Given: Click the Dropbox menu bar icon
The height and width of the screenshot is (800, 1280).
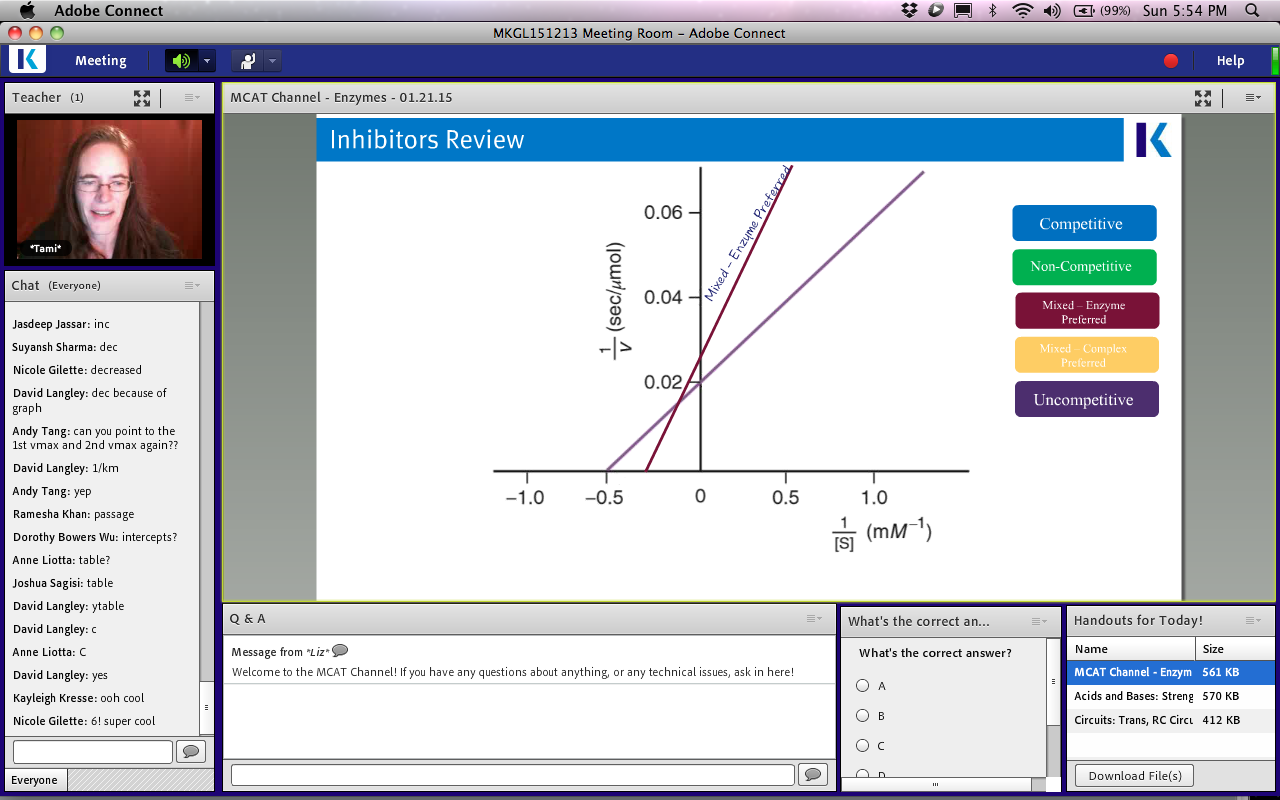Looking at the screenshot, I should click(x=909, y=11).
